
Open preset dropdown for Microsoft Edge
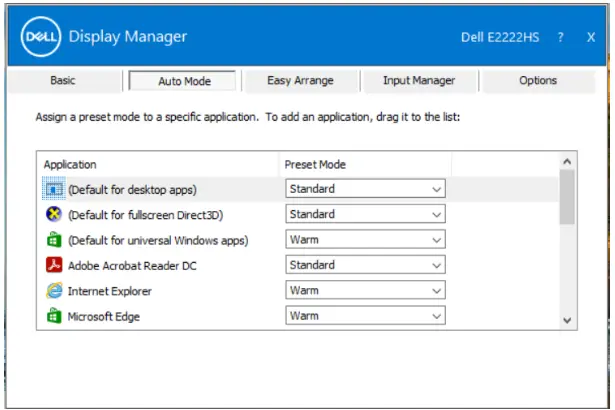point(366,316)
